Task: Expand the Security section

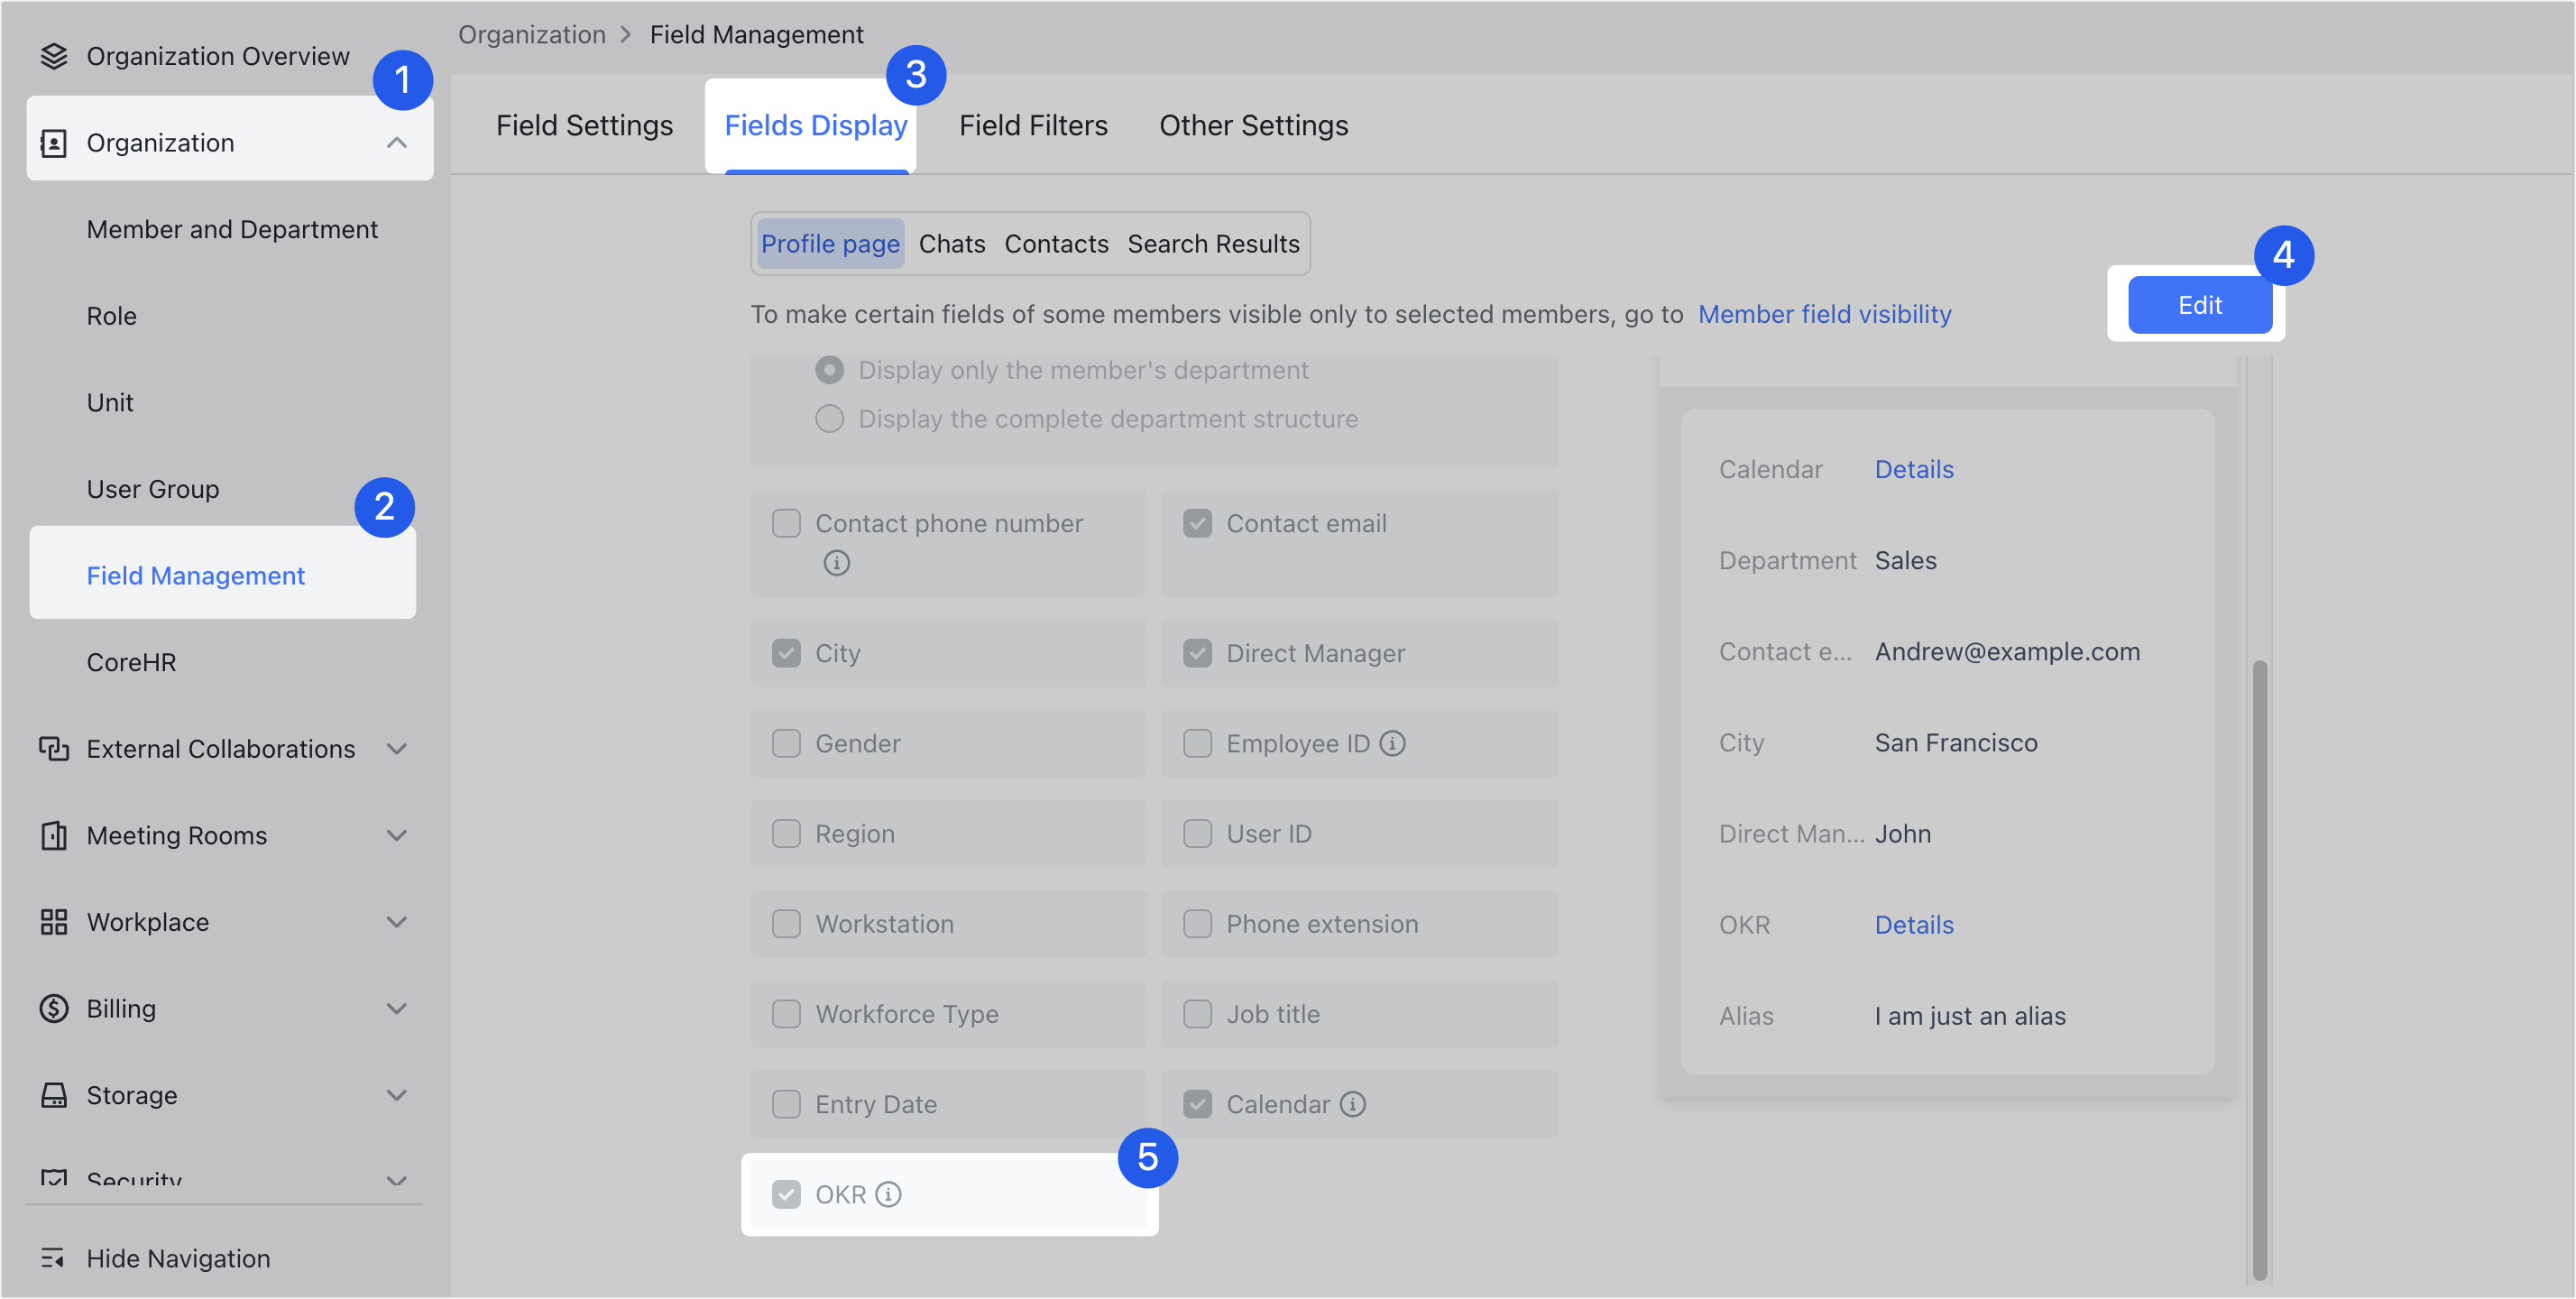Action: 397,1180
